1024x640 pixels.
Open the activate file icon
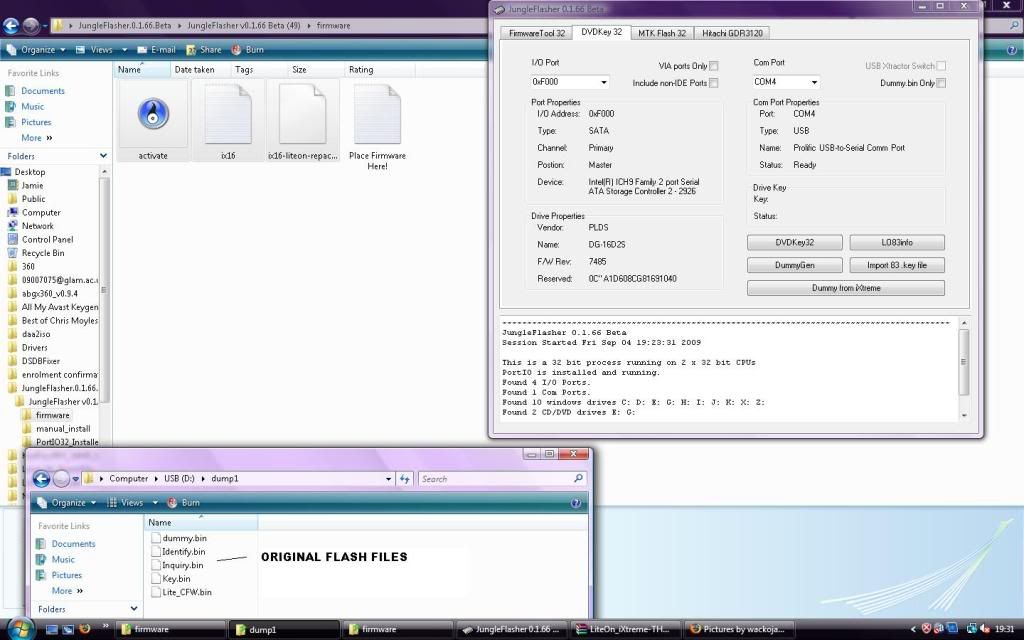point(153,115)
